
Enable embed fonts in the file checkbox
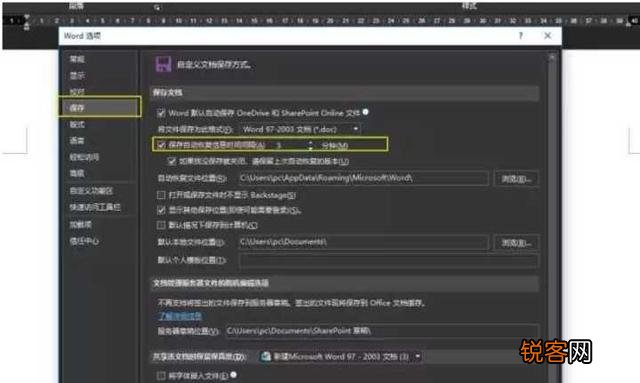(x=161, y=375)
